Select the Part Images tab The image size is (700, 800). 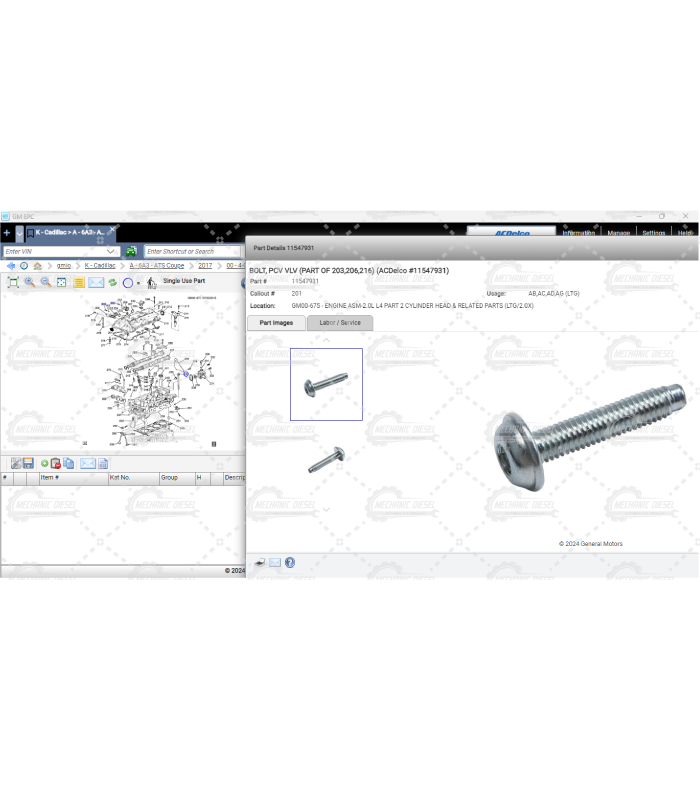276,323
